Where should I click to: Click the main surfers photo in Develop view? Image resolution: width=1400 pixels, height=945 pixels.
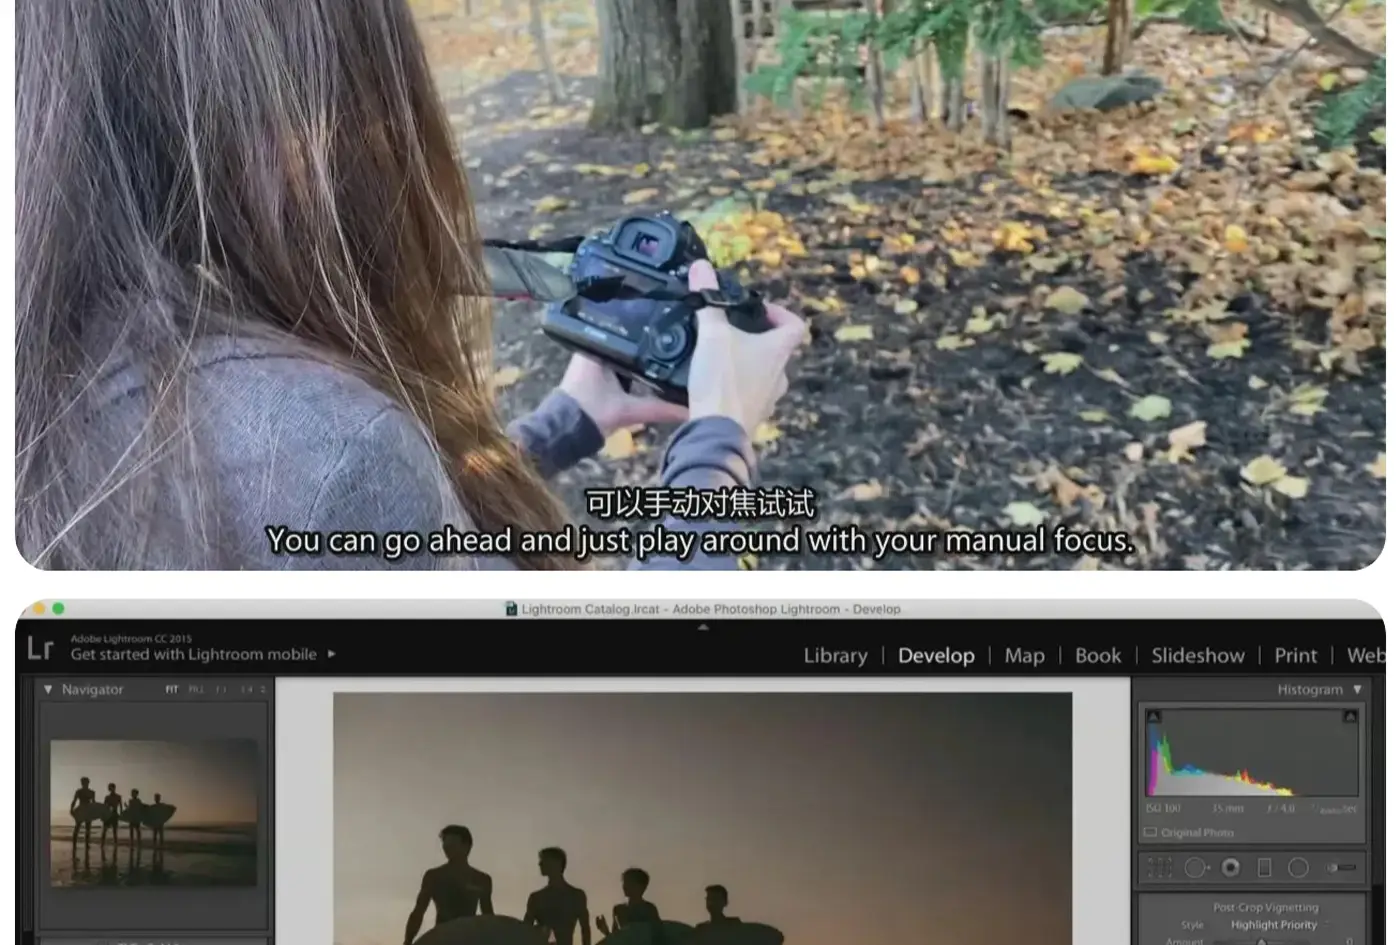point(702,818)
